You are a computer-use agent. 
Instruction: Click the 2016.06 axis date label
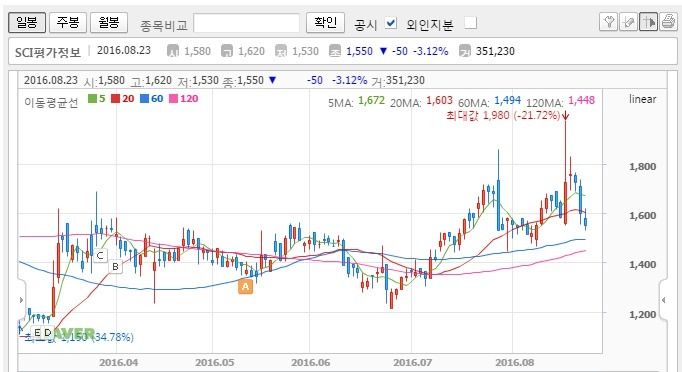click(311, 362)
